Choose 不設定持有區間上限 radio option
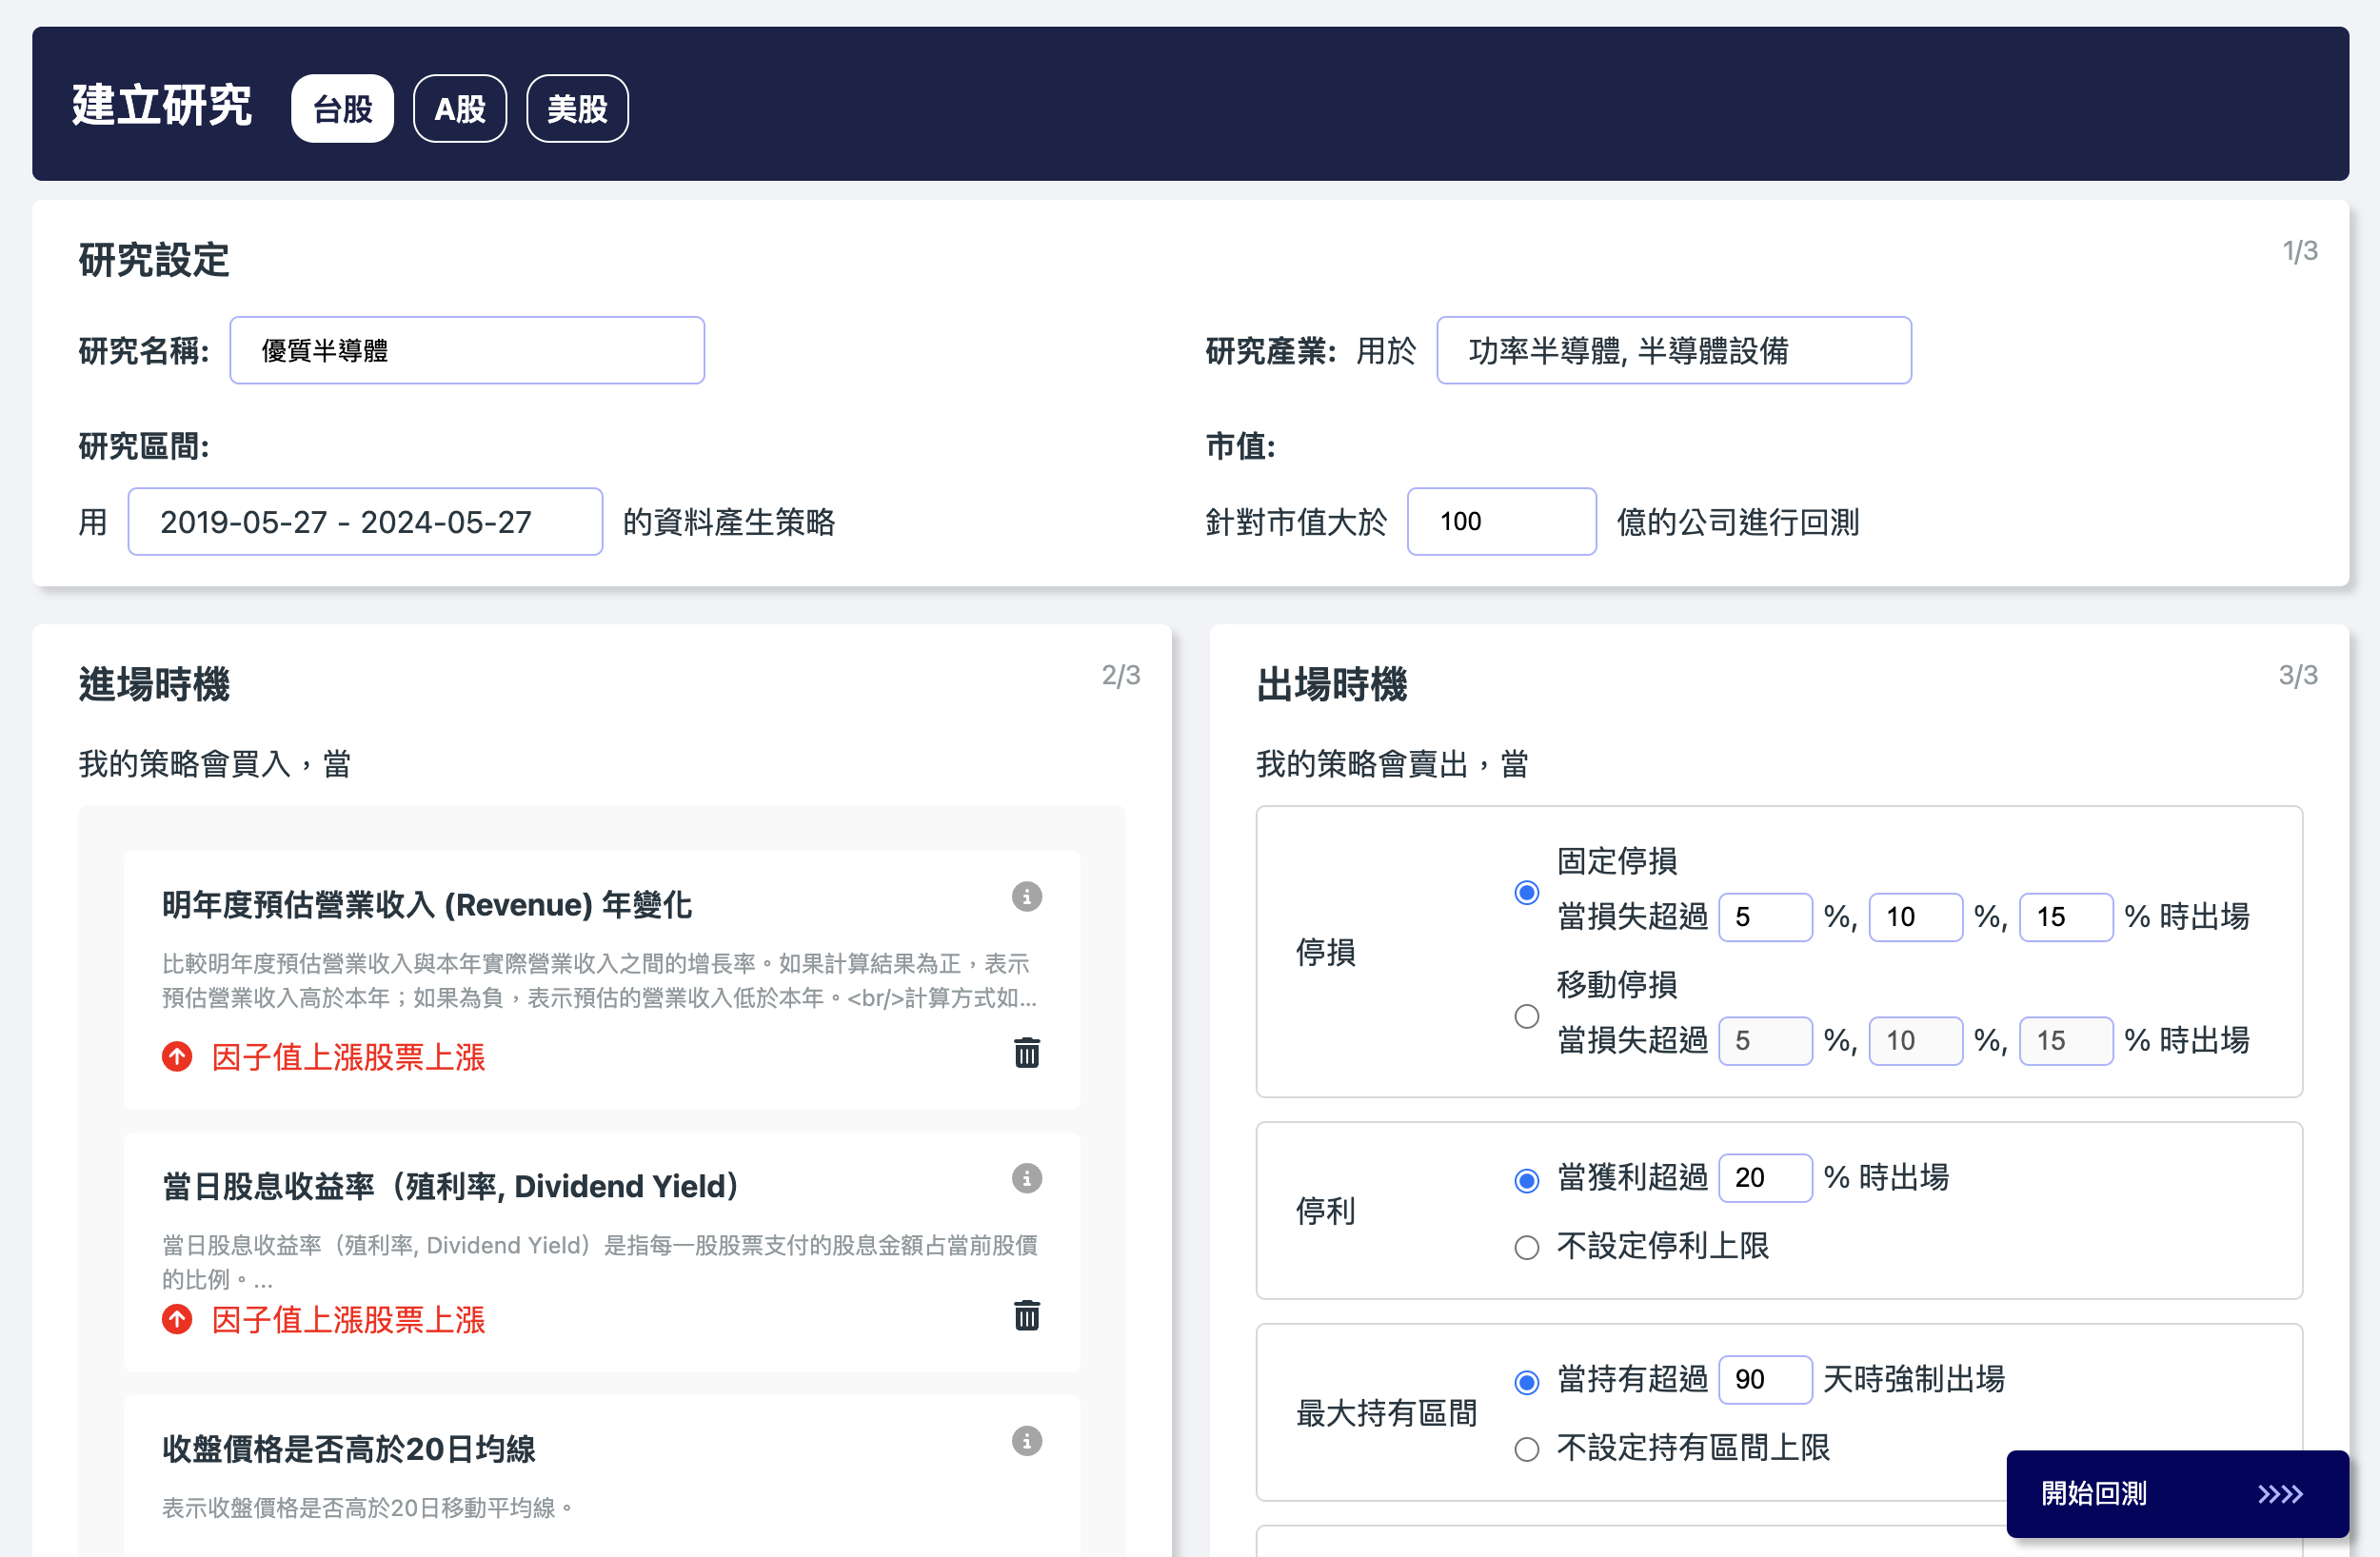 (x=1526, y=1450)
